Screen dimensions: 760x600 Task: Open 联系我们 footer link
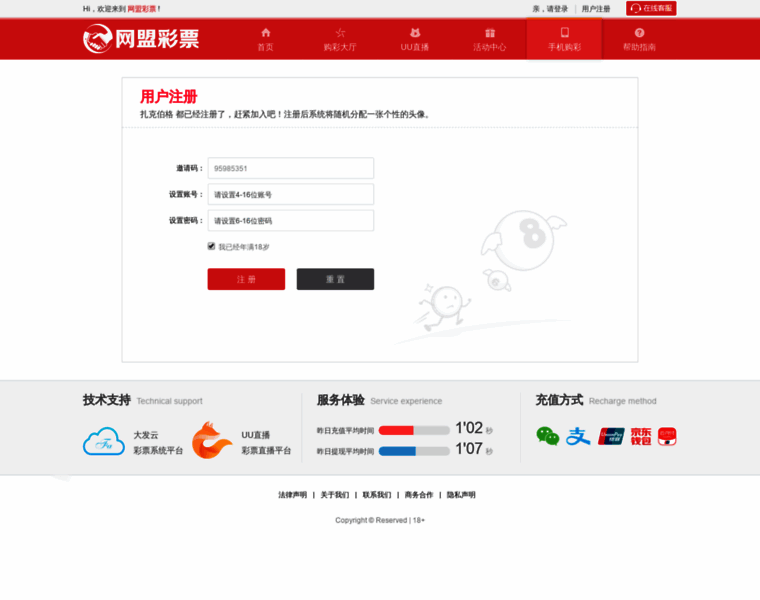[x=377, y=495]
